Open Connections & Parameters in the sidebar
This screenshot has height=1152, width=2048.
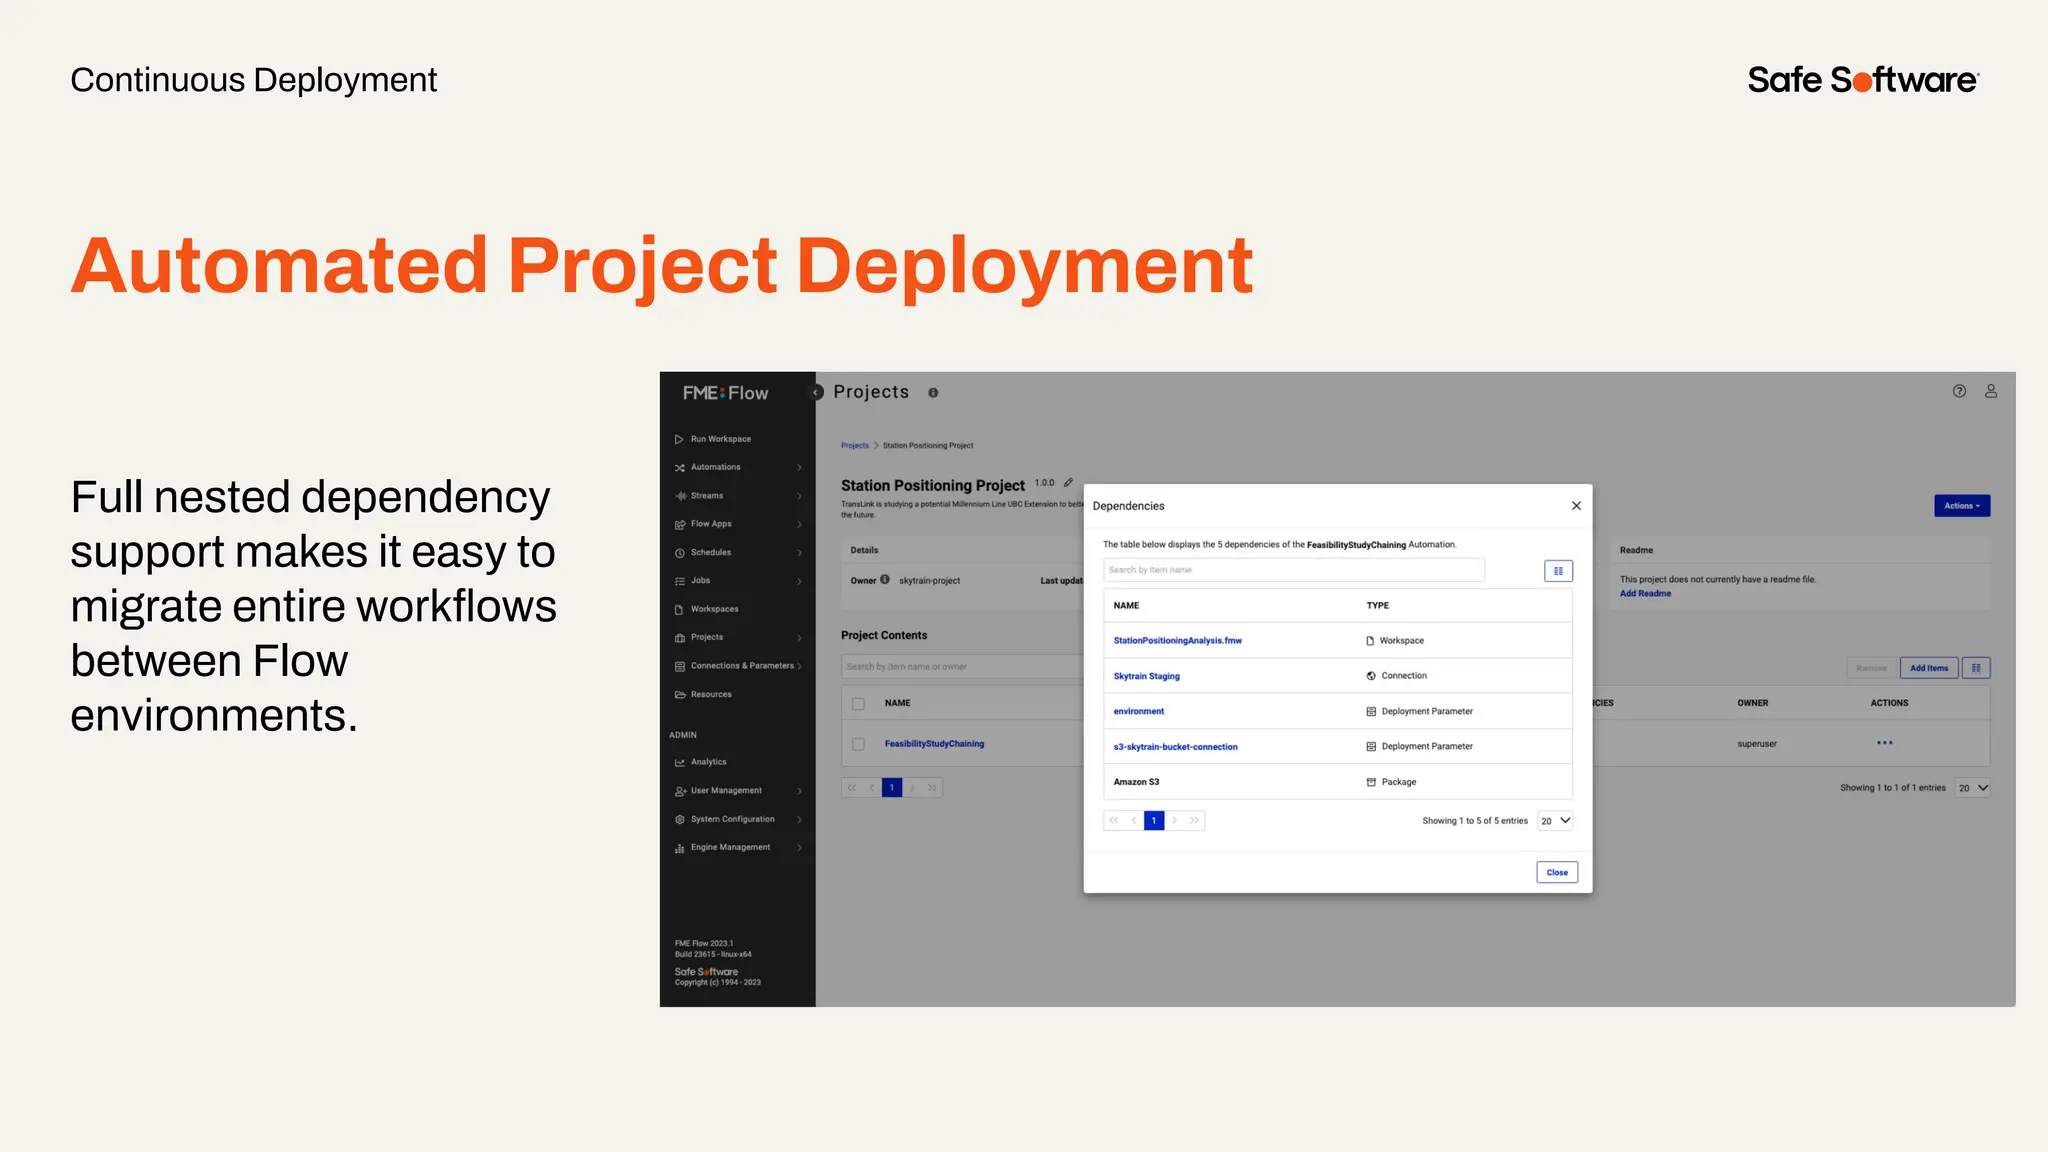coord(741,666)
